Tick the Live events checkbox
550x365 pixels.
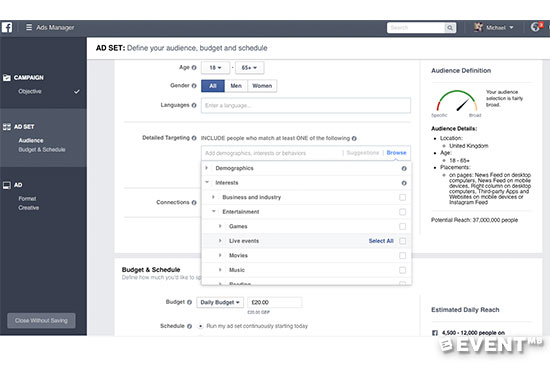point(402,241)
